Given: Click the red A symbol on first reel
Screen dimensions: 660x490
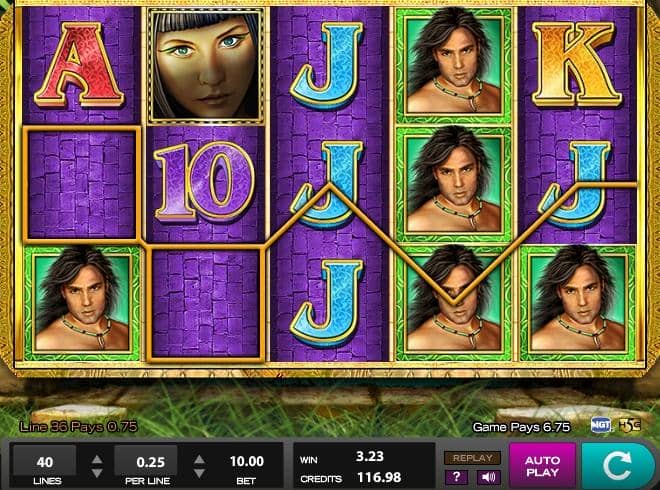Looking at the screenshot, I should tap(79, 64).
